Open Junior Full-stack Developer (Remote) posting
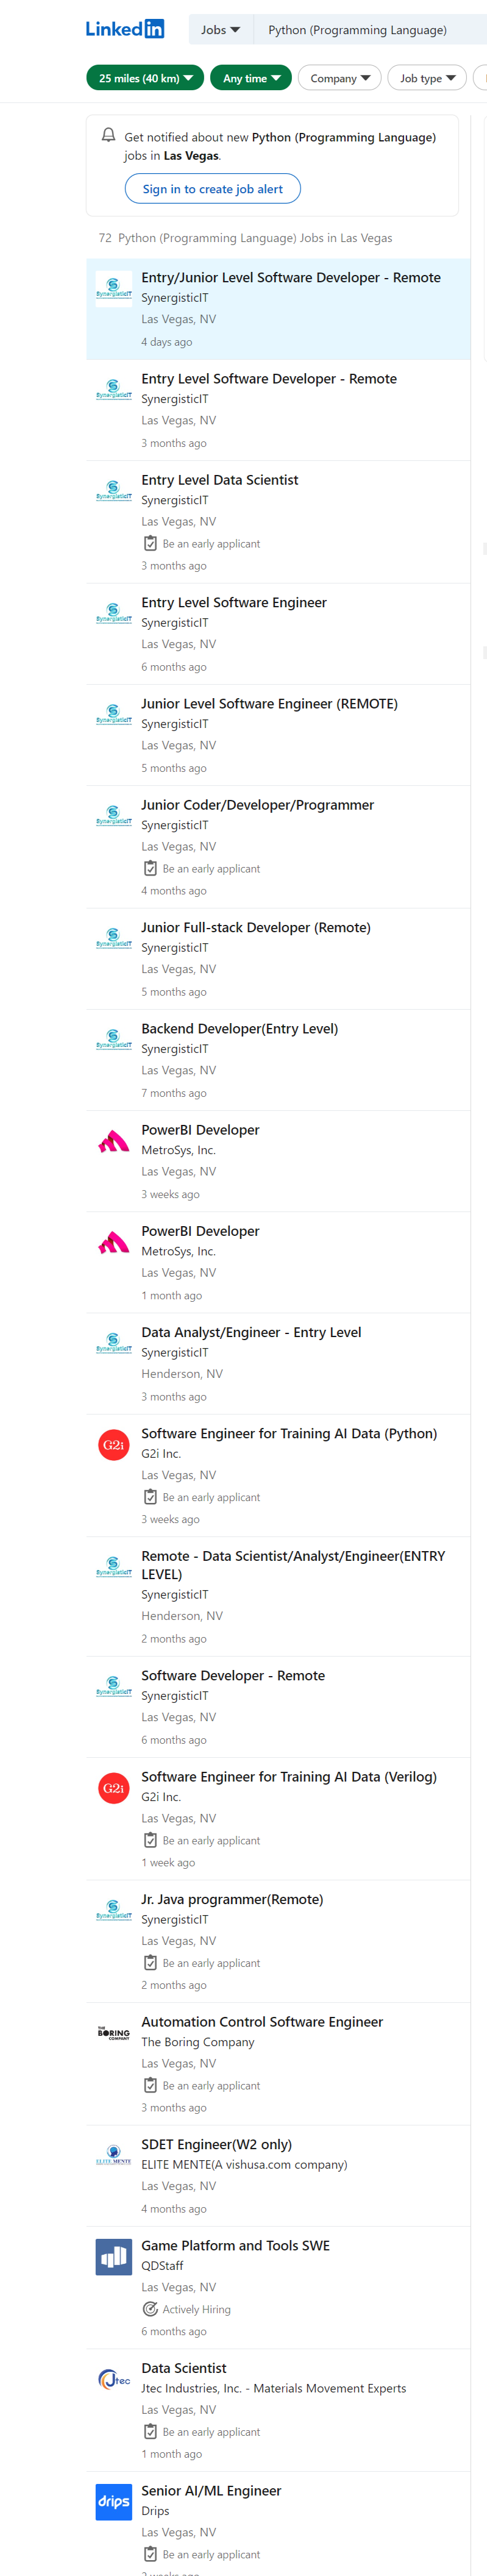 click(x=256, y=928)
